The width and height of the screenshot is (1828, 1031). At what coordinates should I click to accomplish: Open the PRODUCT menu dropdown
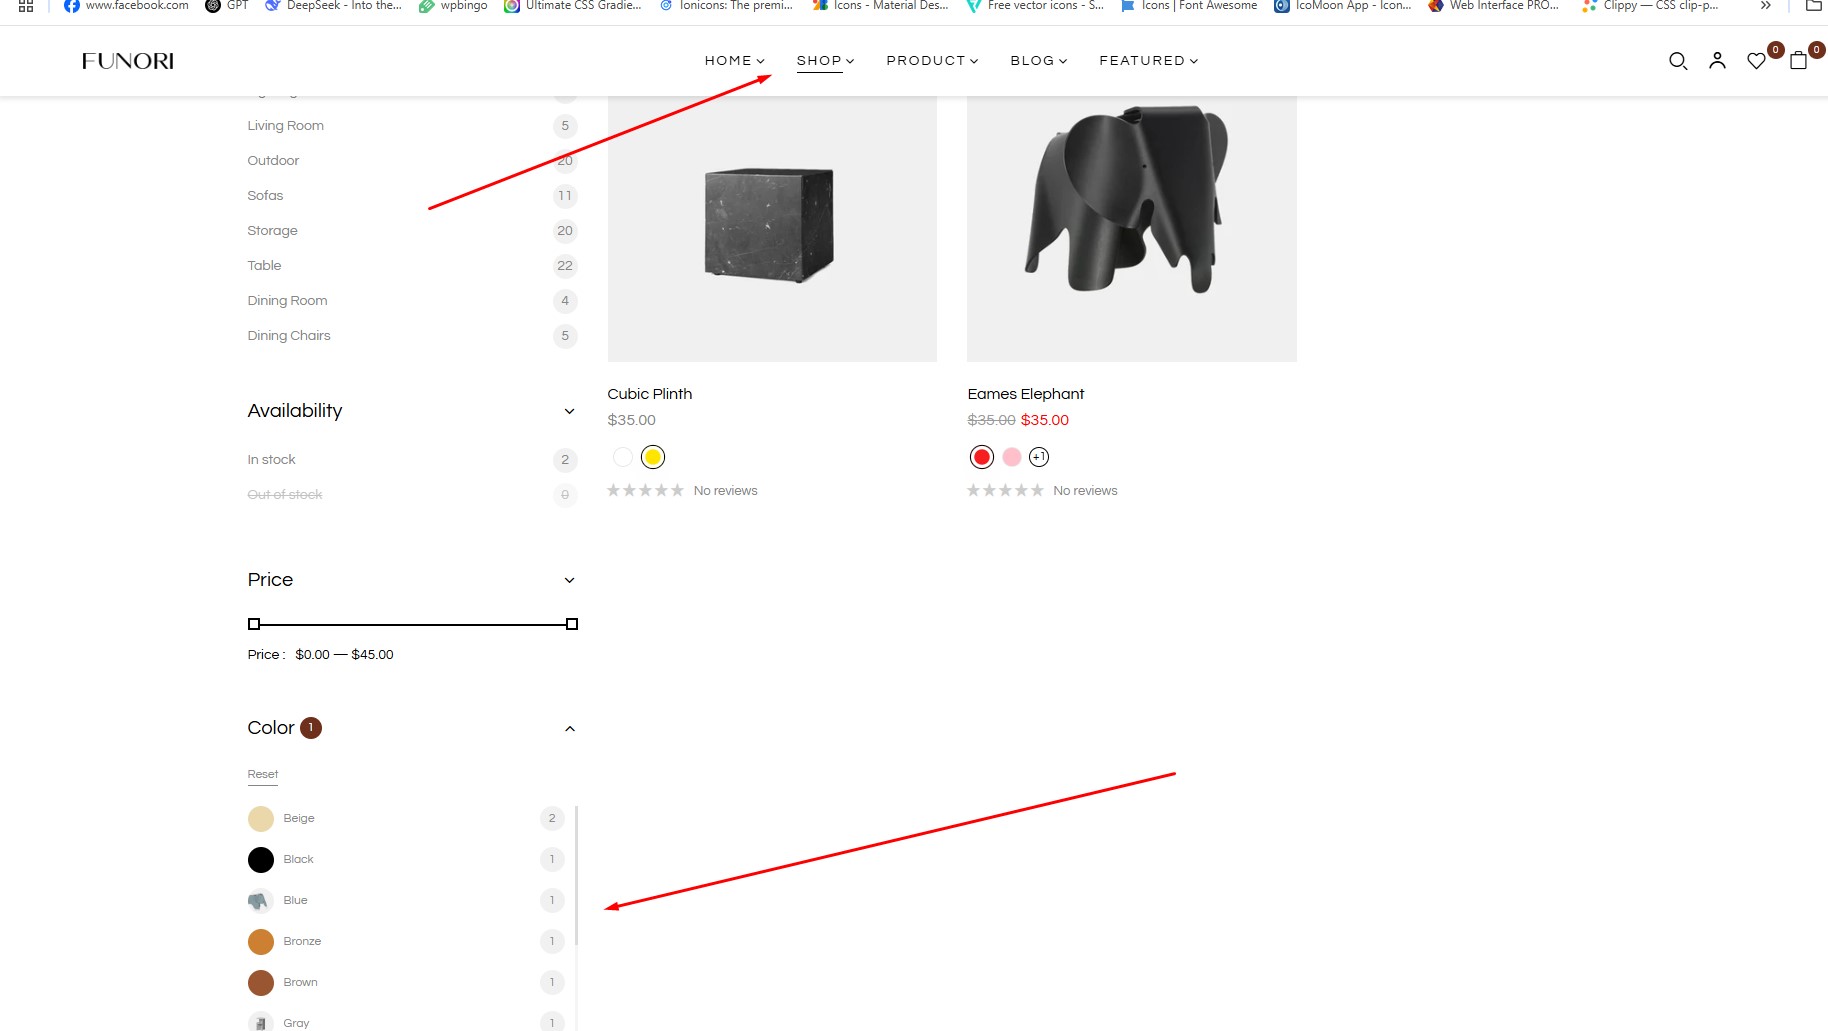pos(932,61)
